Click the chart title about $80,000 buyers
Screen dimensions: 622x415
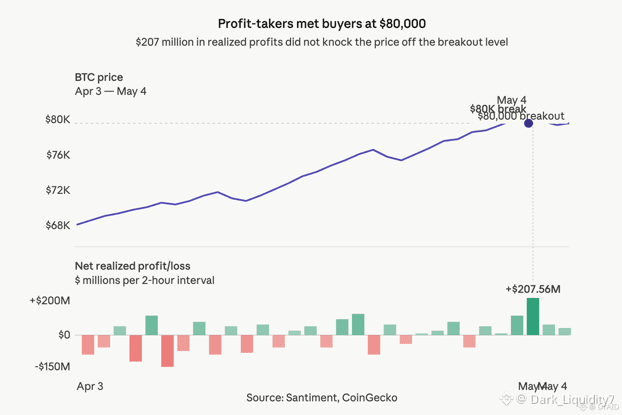pos(322,23)
